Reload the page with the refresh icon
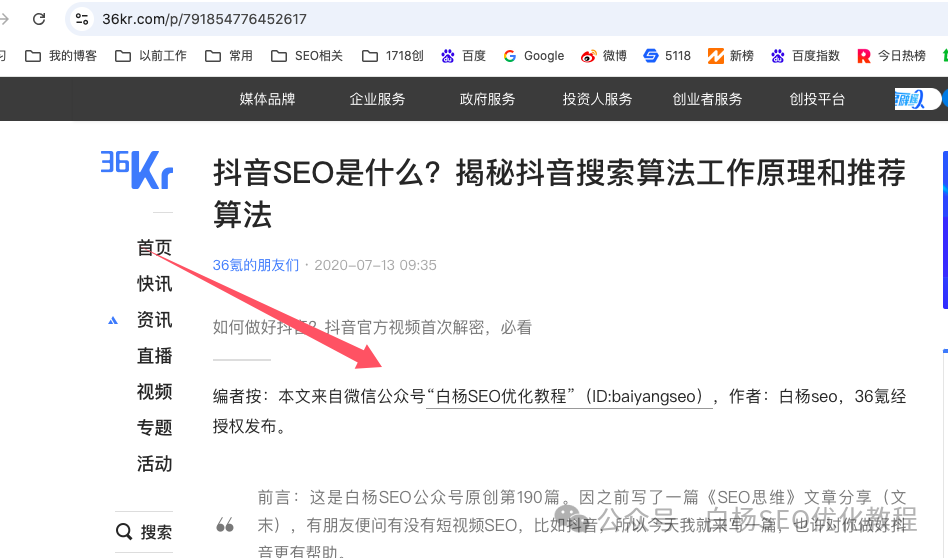The width and height of the screenshot is (948, 558). [39, 19]
